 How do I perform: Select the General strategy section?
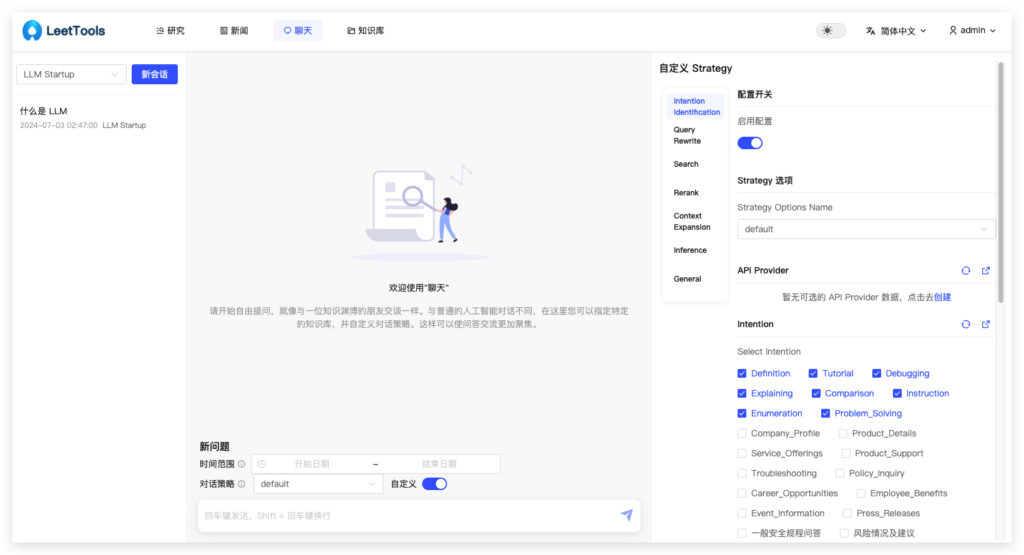pyautogui.click(x=687, y=279)
